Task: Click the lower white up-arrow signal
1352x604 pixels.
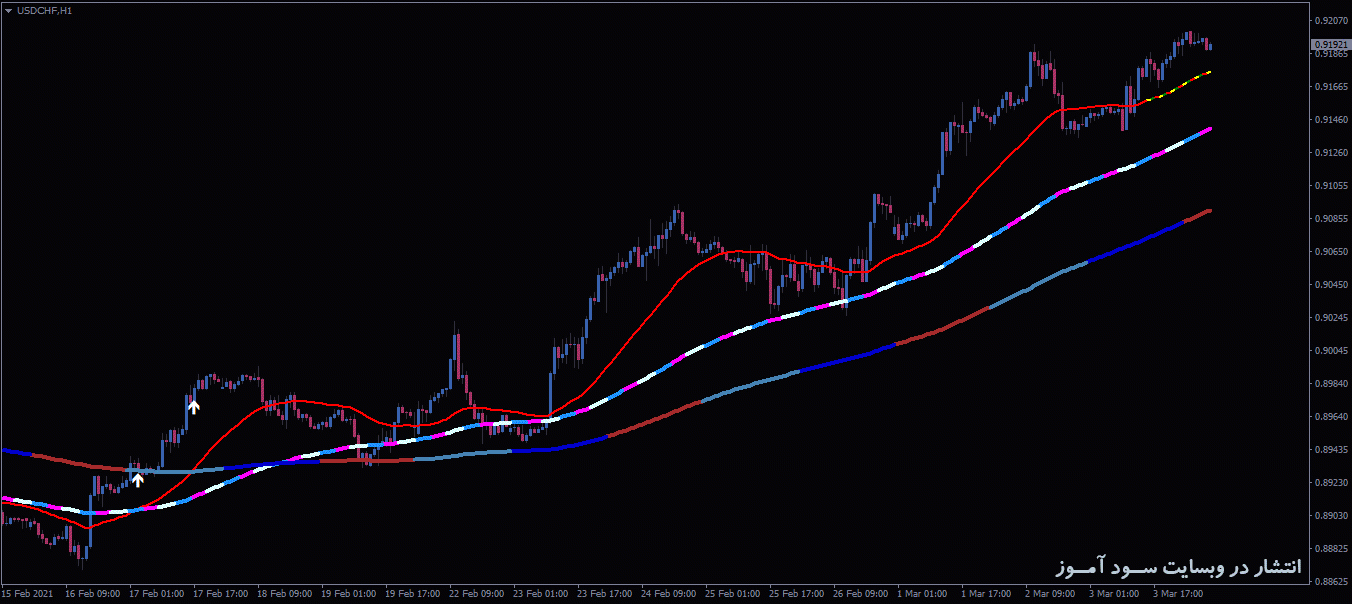Action: [138, 479]
